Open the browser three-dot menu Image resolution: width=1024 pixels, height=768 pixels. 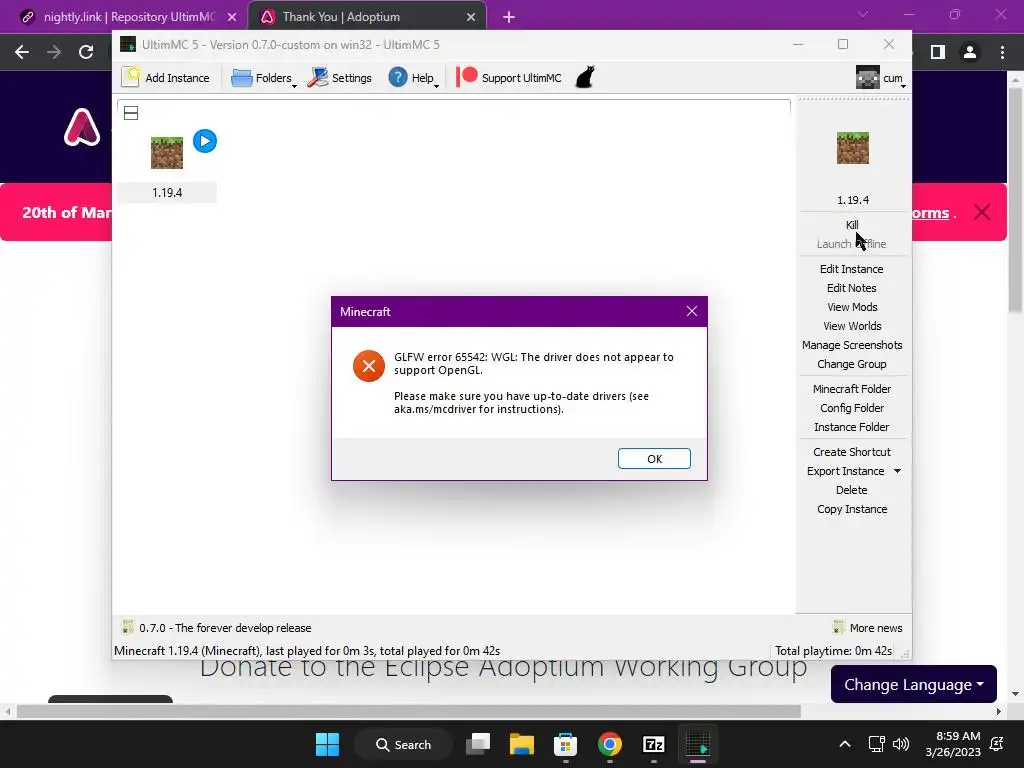[x=1002, y=52]
